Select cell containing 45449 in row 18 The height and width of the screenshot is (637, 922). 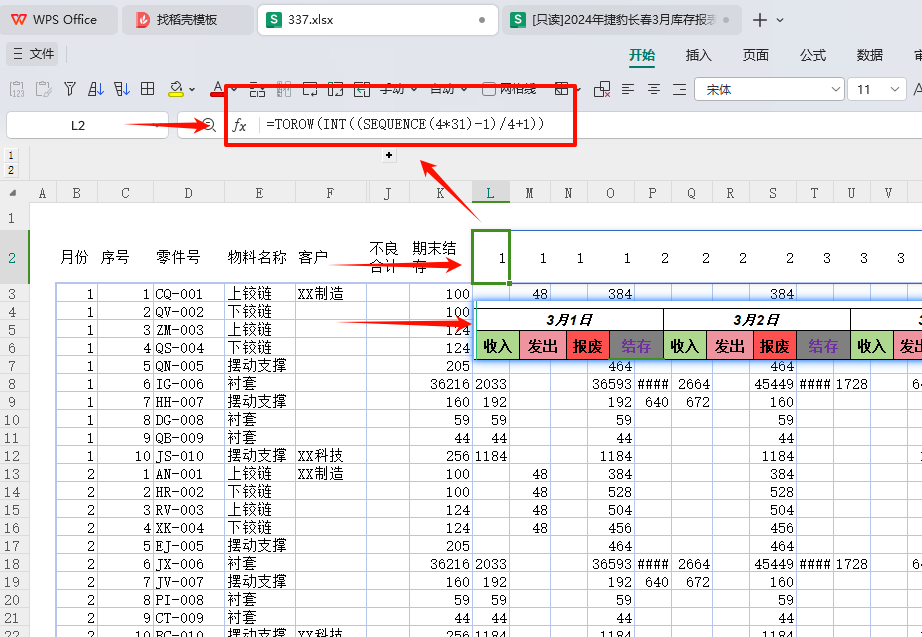point(773,563)
